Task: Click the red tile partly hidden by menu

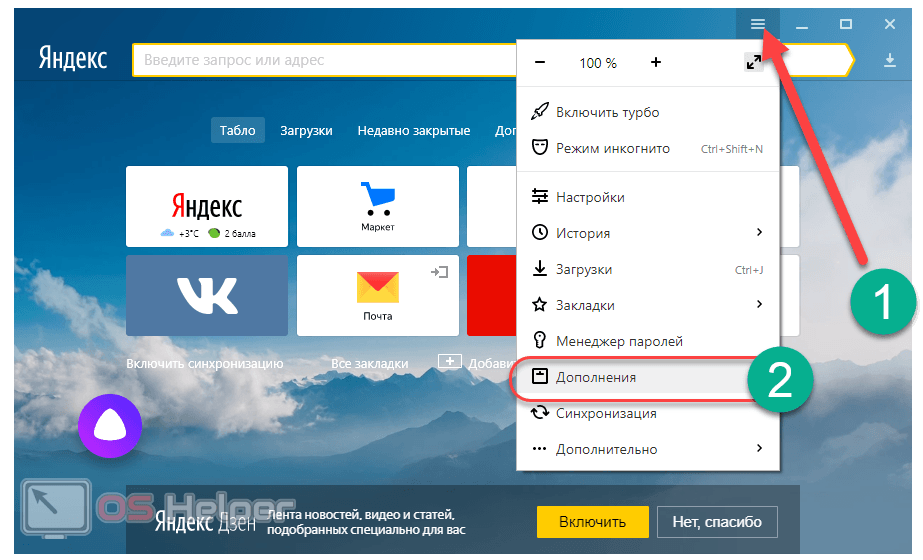Action: (492, 295)
